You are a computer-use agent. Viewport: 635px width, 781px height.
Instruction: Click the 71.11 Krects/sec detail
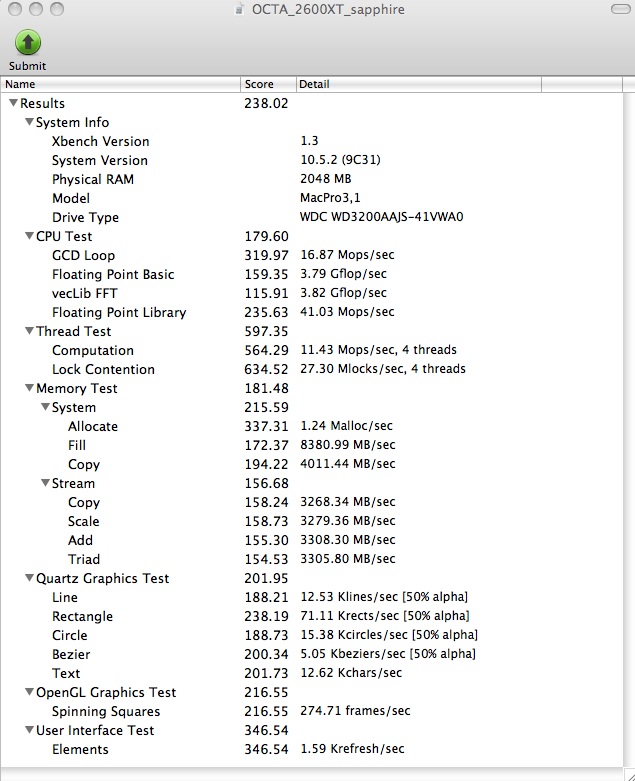[384, 616]
